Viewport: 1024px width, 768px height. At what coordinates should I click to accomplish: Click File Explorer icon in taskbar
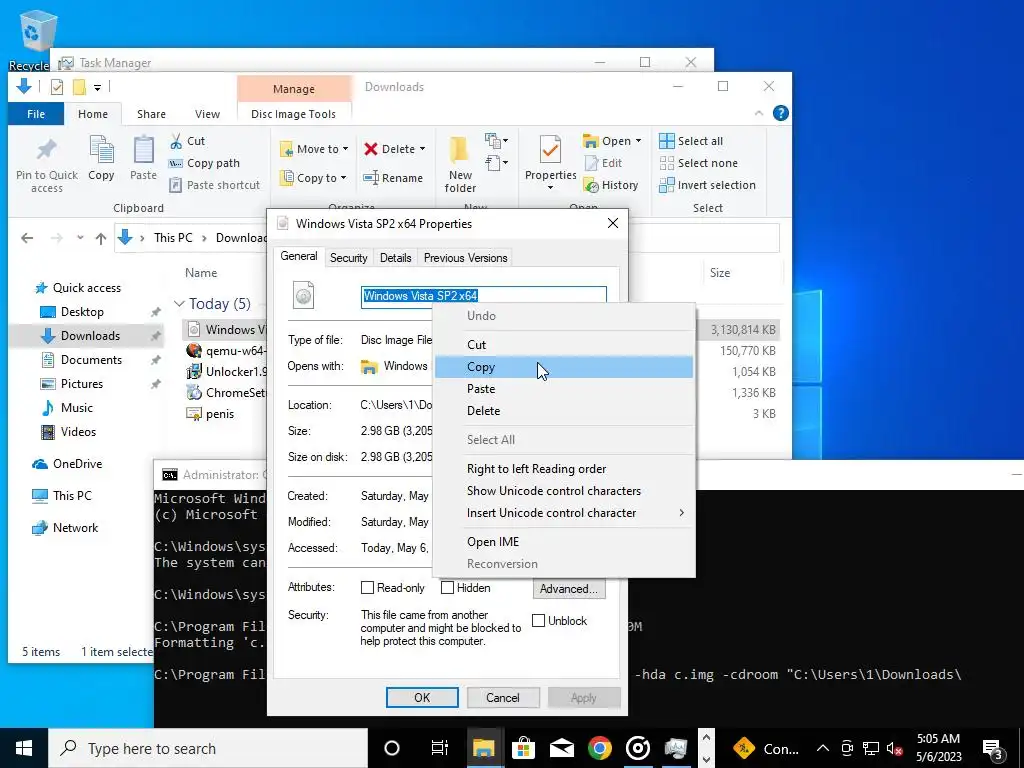[x=484, y=748]
